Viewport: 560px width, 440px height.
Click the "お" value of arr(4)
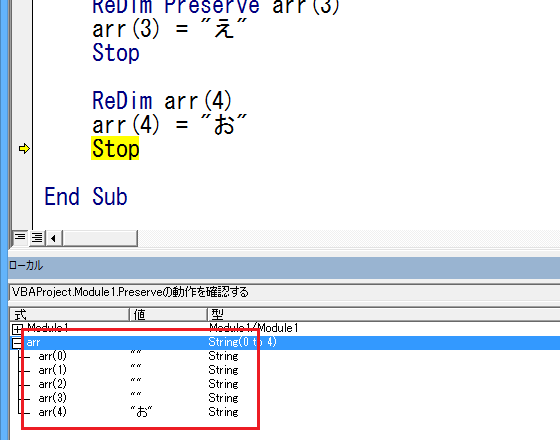tap(141, 412)
